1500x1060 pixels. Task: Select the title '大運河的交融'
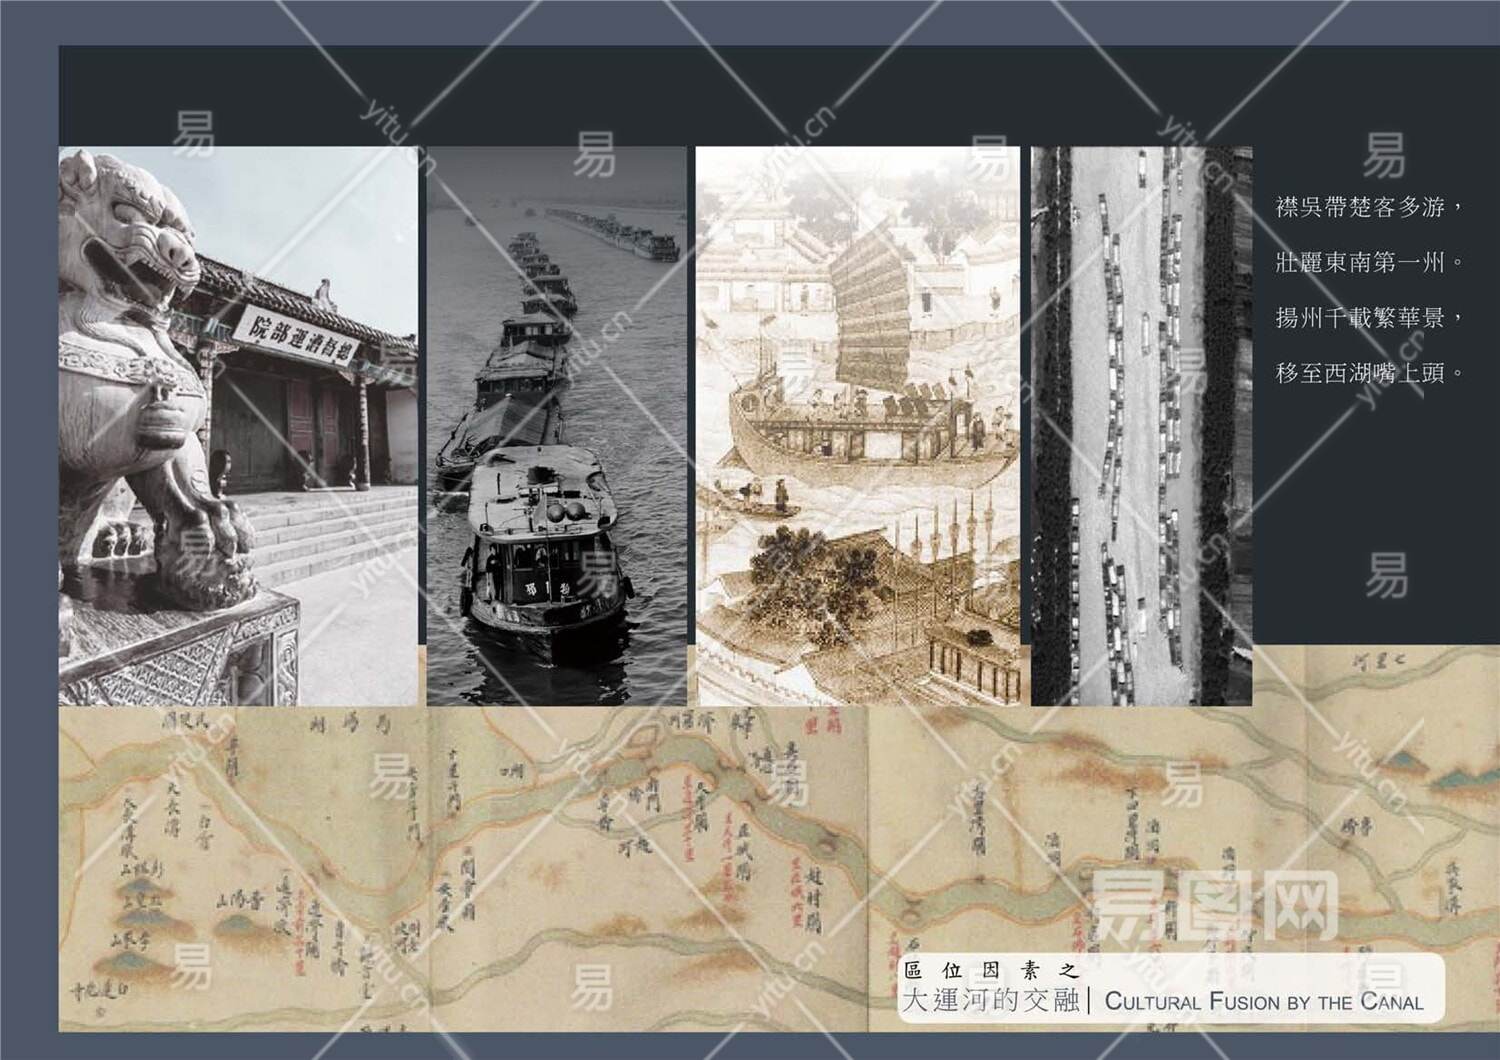[990, 1000]
